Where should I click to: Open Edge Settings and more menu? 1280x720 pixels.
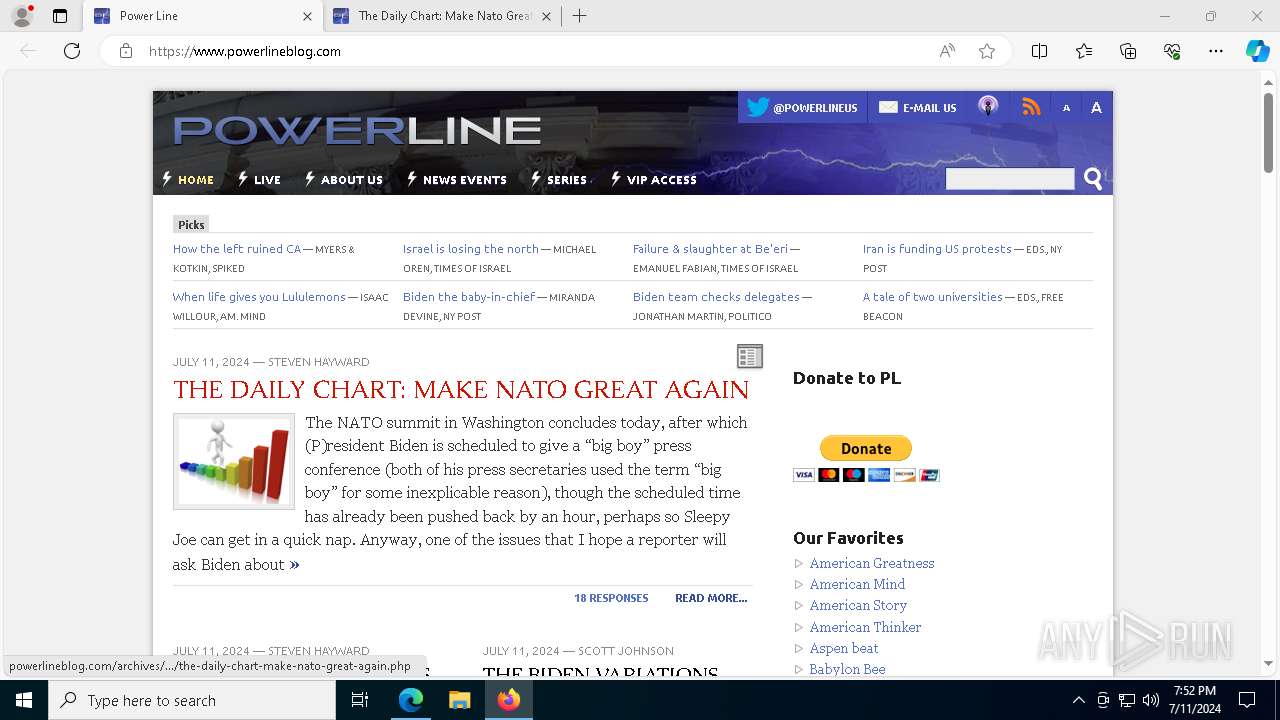pyautogui.click(x=1216, y=51)
